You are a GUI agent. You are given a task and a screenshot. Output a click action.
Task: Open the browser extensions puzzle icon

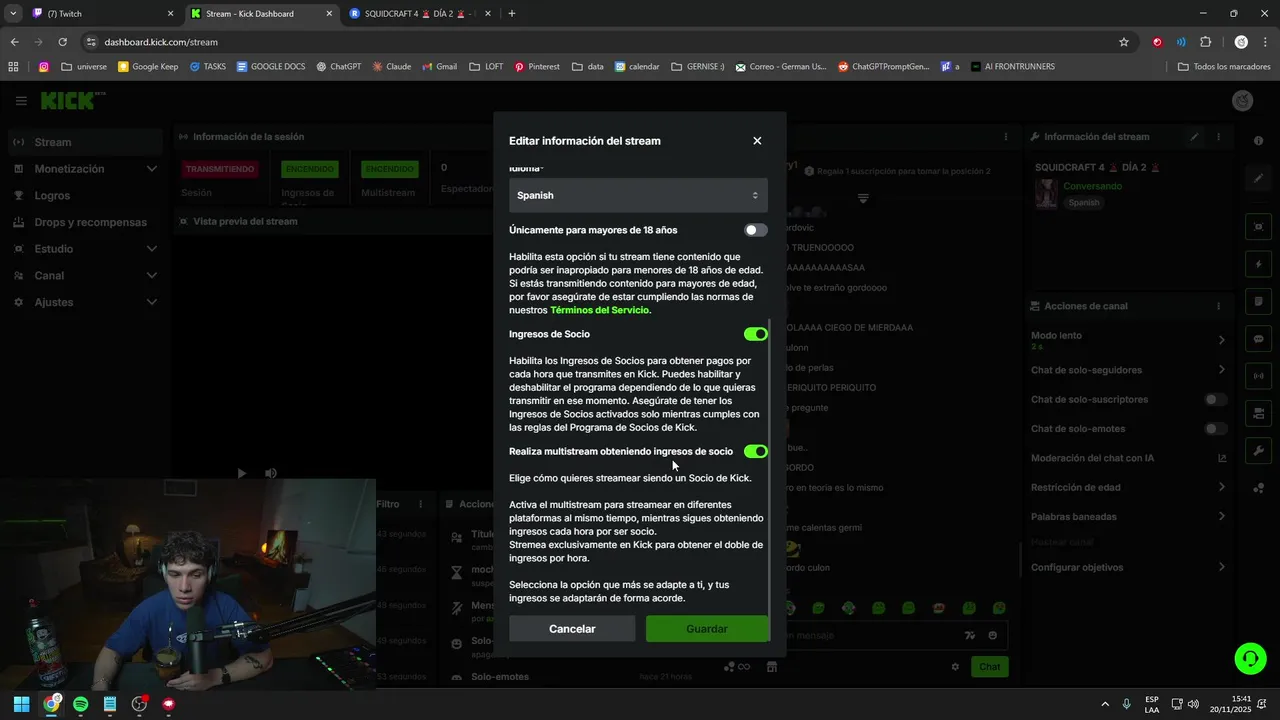coord(1205,42)
